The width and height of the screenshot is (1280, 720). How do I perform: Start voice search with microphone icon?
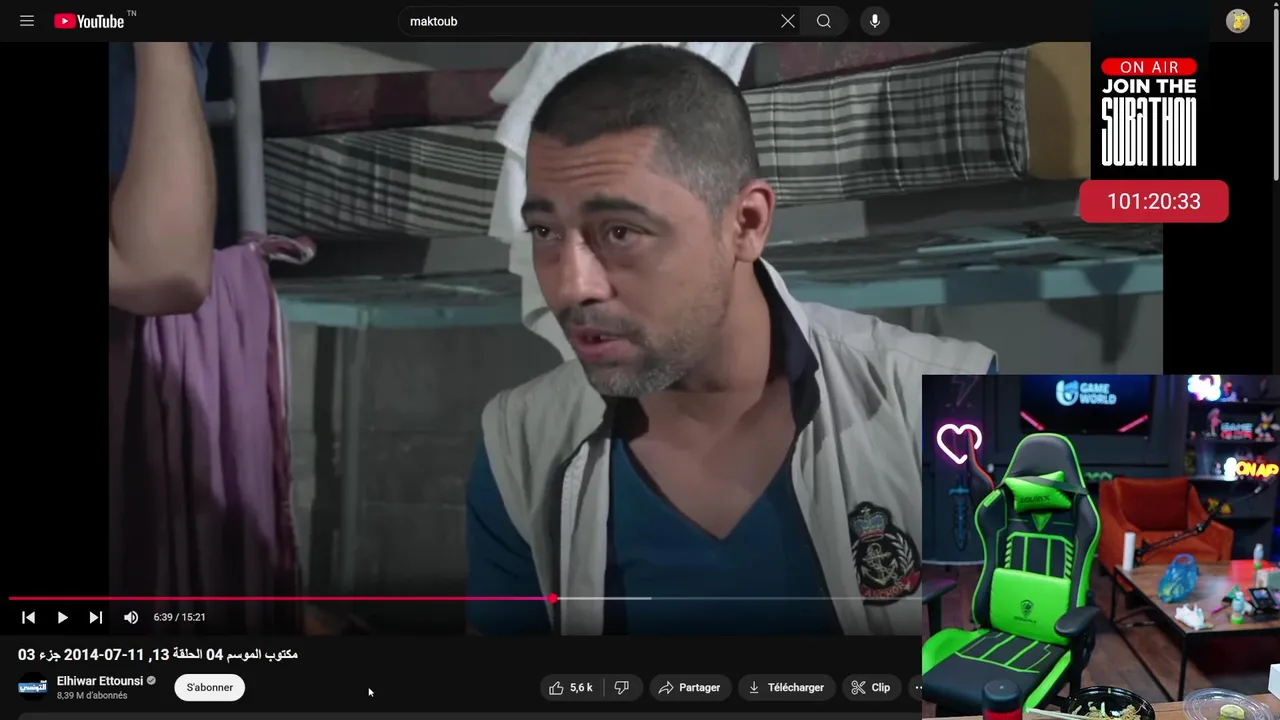point(874,21)
